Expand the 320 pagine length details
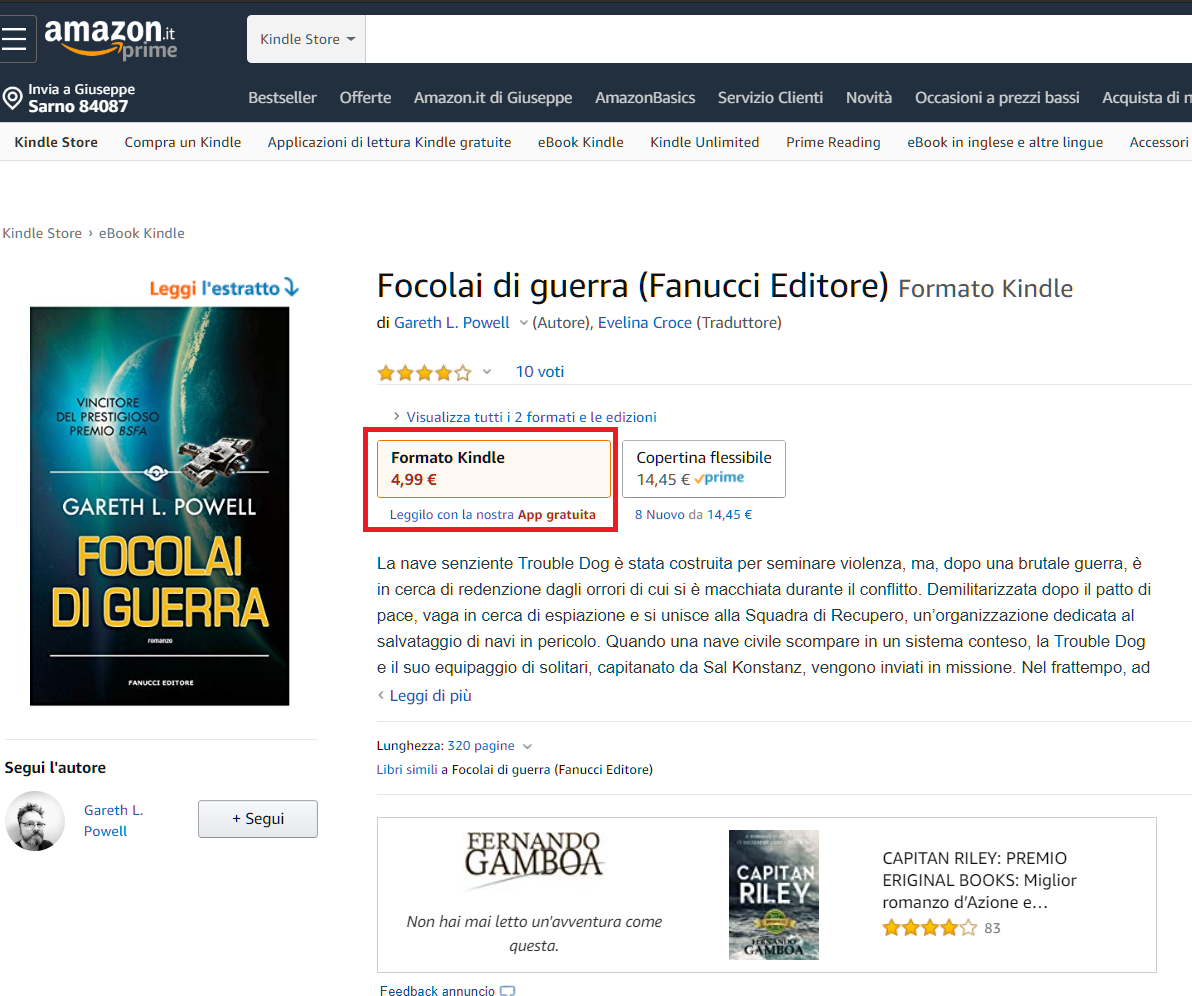This screenshot has height=996, width=1192. coord(527,747)
